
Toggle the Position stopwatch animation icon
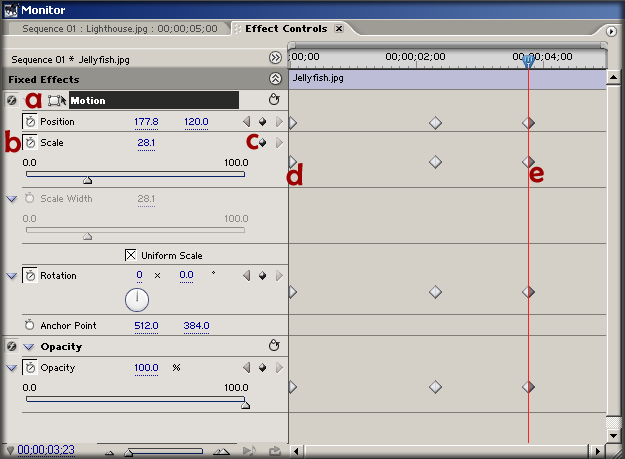point(30,122)
